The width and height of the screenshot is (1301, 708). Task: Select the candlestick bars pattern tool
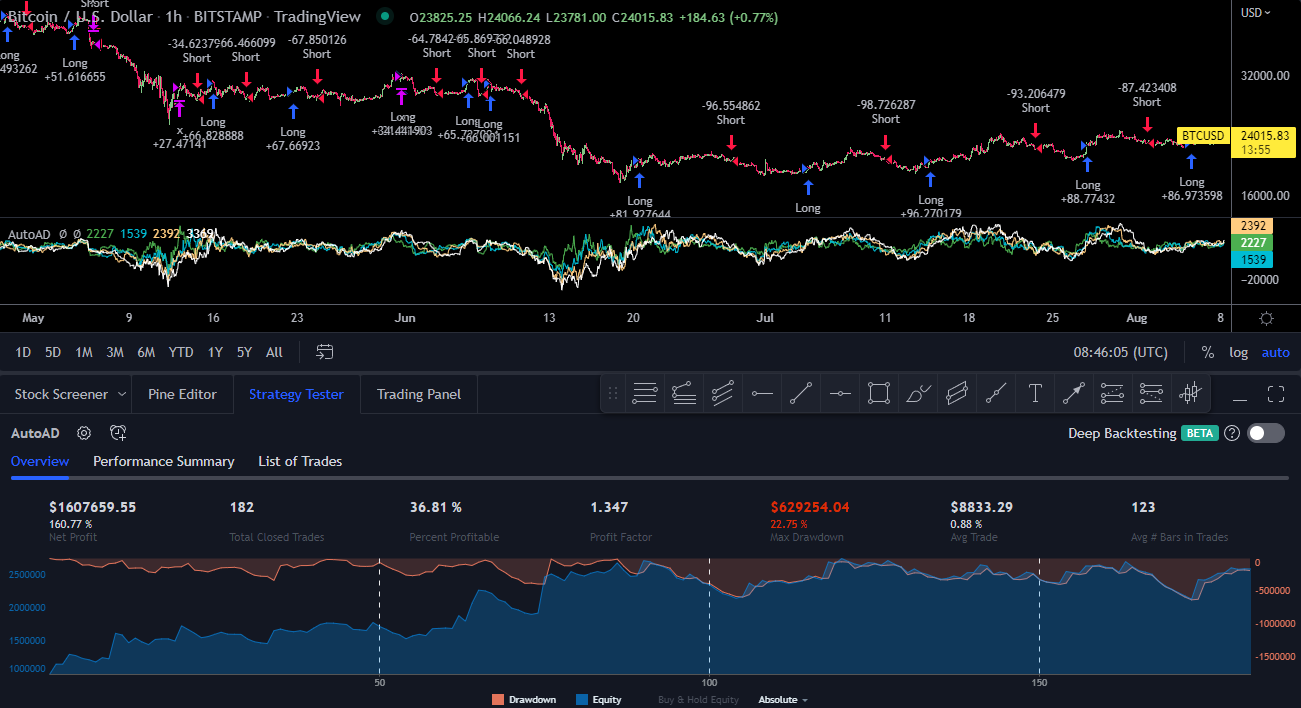pos(1190,394)
